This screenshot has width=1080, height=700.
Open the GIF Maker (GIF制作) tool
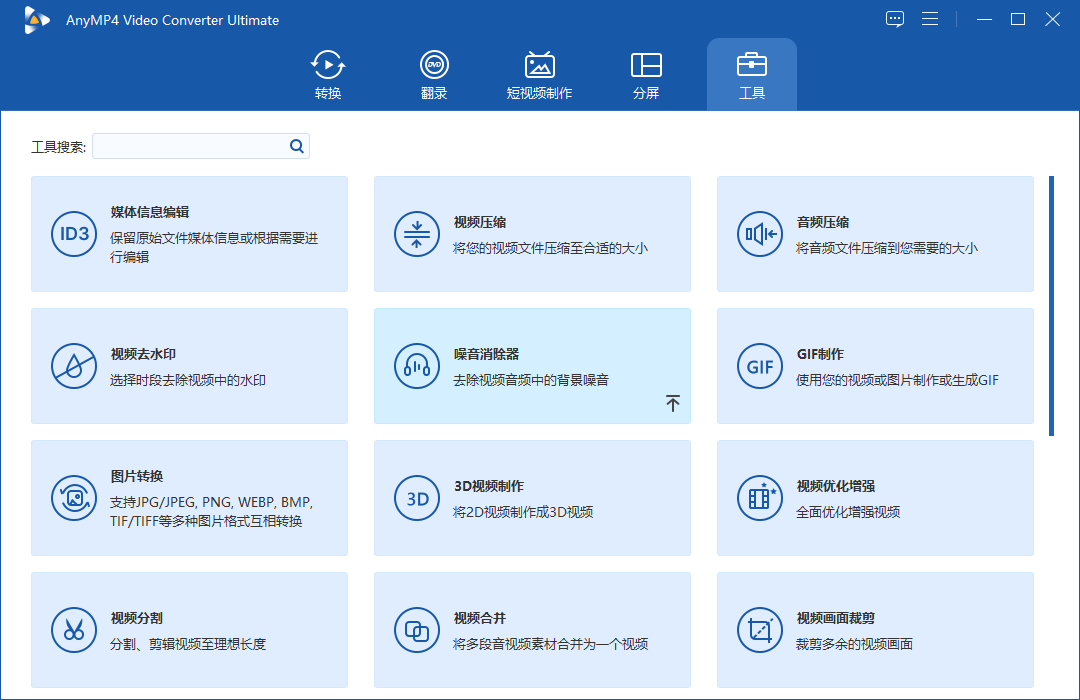click(875, 366)
